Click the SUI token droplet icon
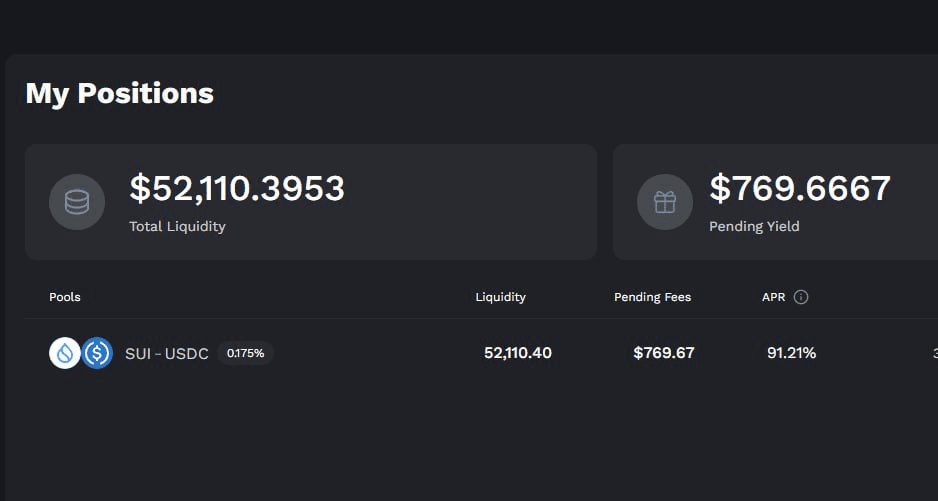The height and width of the screenshot is (501, 938). (x=65, y=353)
